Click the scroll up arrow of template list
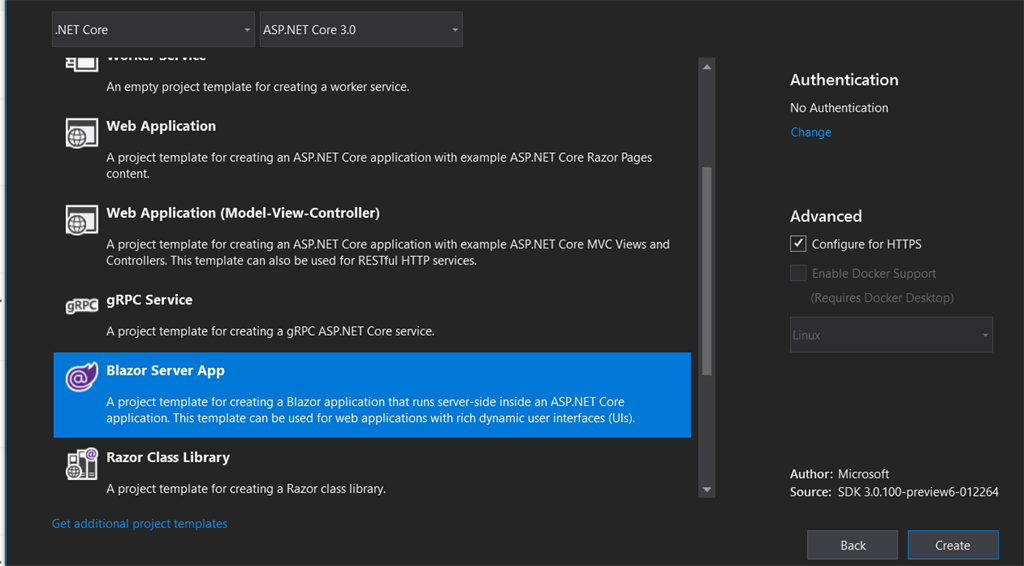 (x=707, y=67)
